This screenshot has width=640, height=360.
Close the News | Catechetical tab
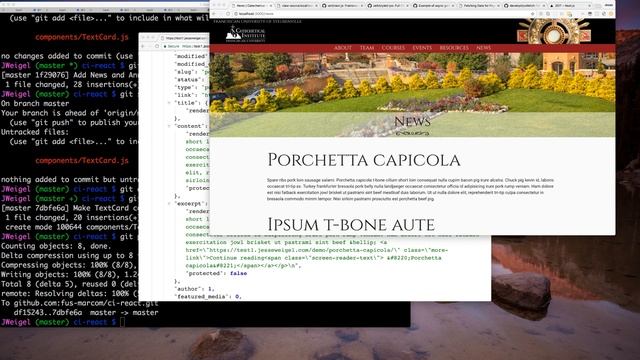click(x=271, y=6)
